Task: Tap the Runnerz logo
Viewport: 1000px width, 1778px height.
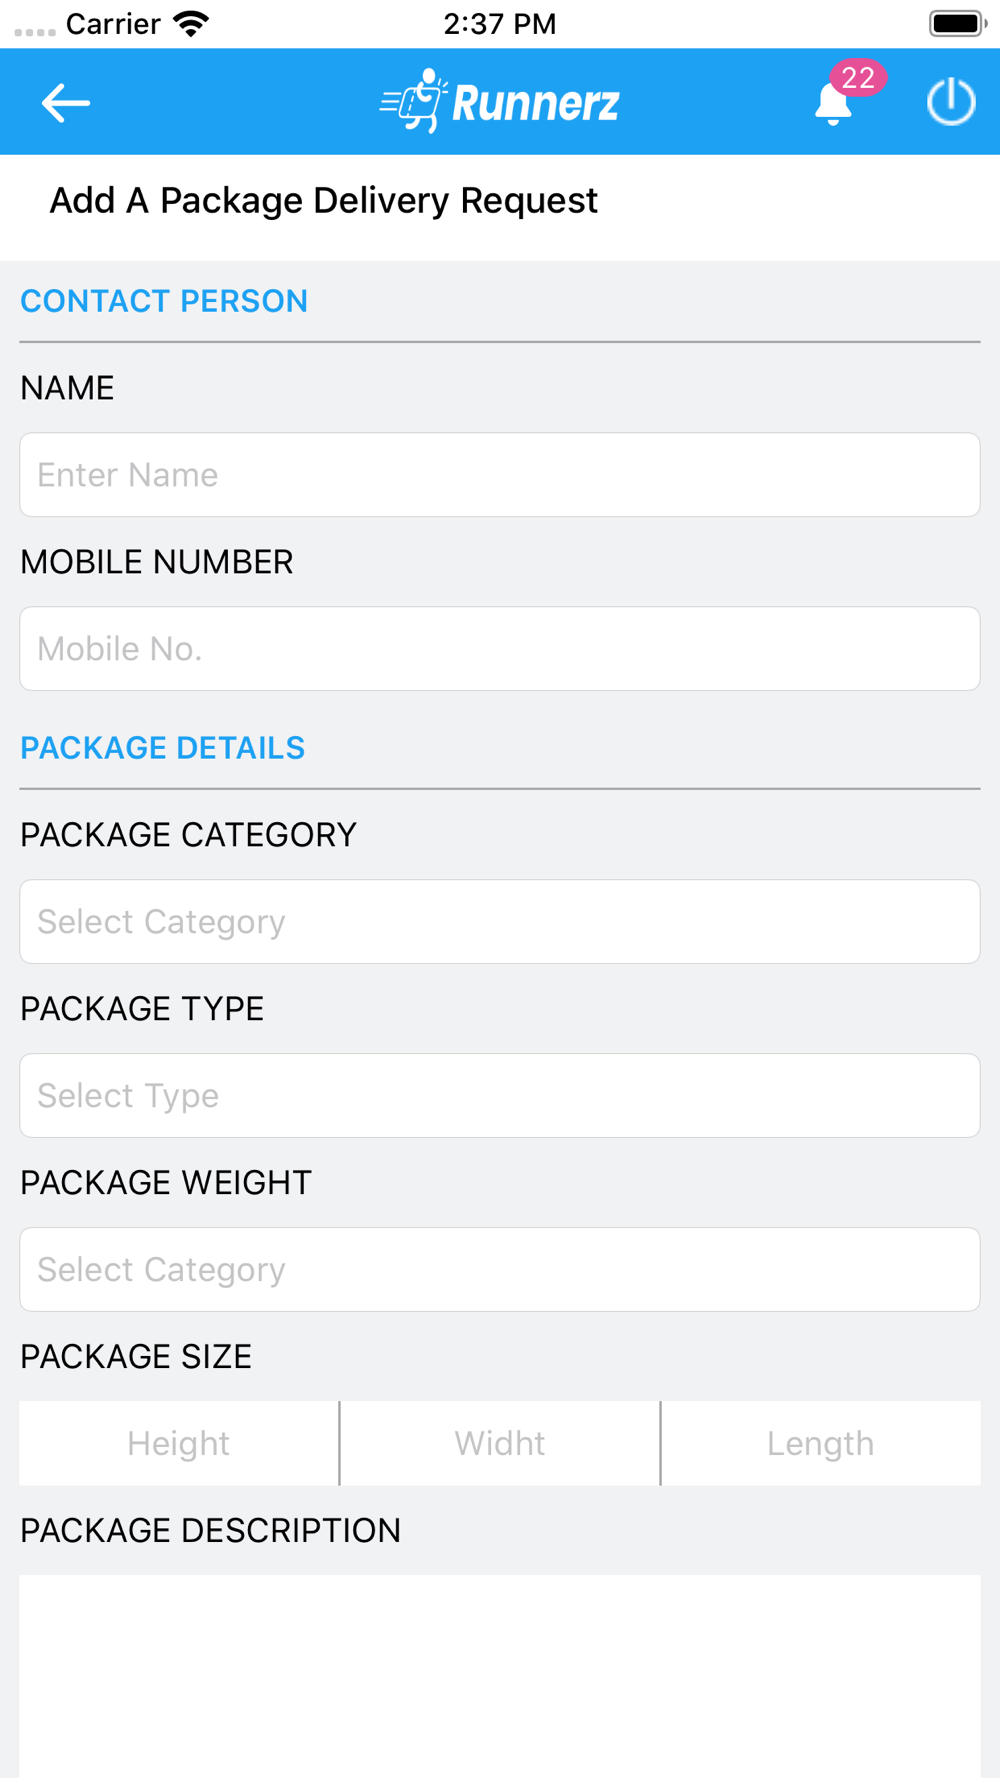Action: point(500,101)
